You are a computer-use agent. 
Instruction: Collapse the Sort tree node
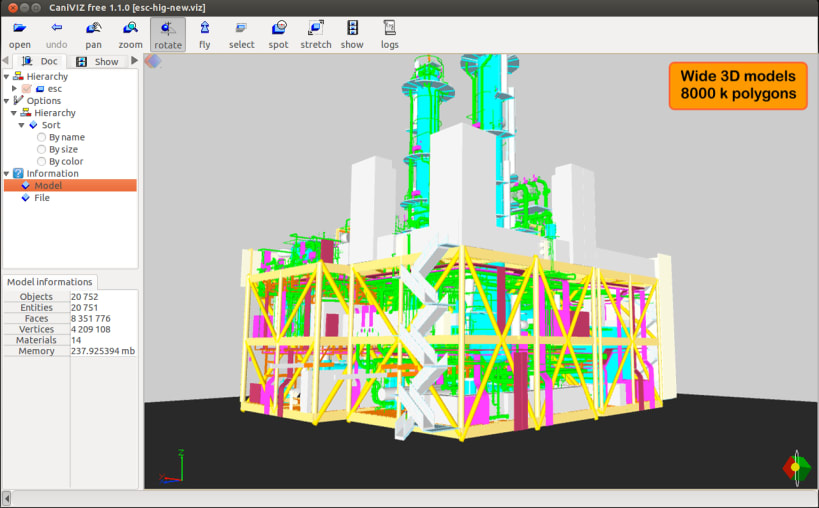coord(21,125)
